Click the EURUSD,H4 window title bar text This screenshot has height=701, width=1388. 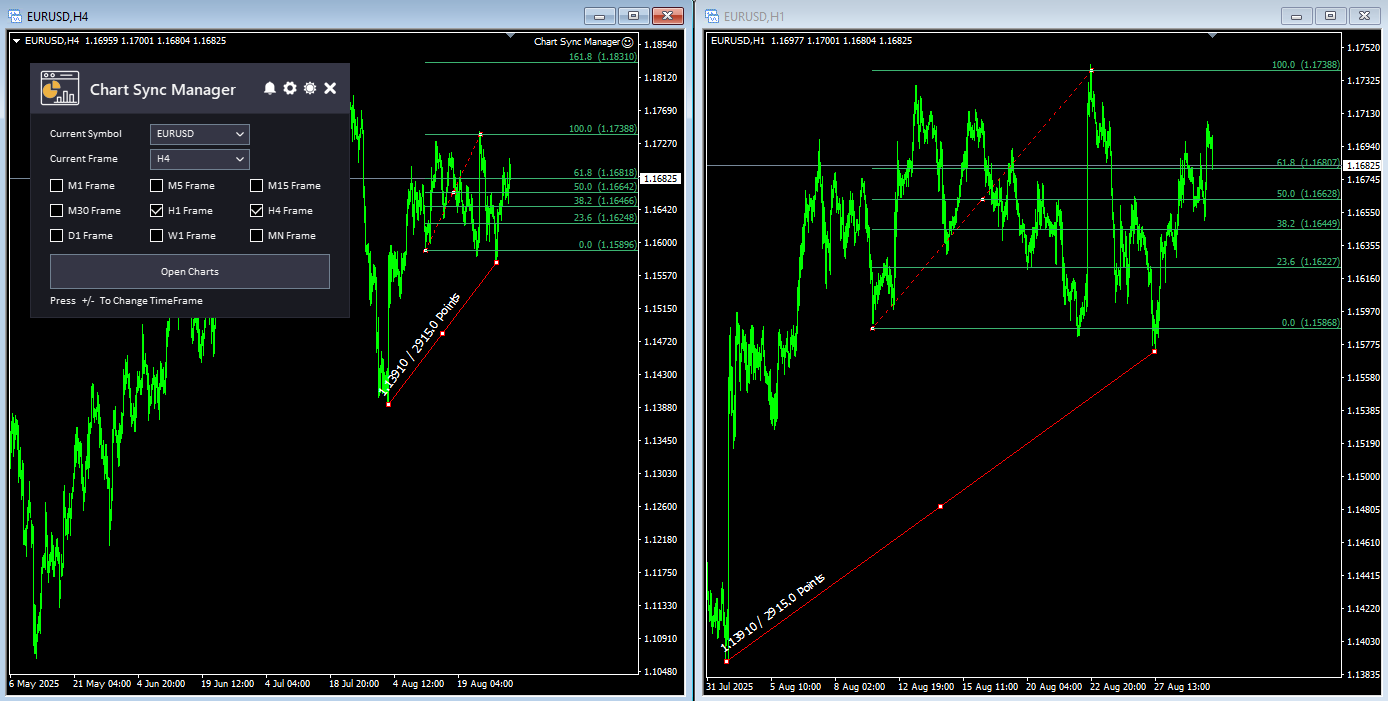[57, 16]
